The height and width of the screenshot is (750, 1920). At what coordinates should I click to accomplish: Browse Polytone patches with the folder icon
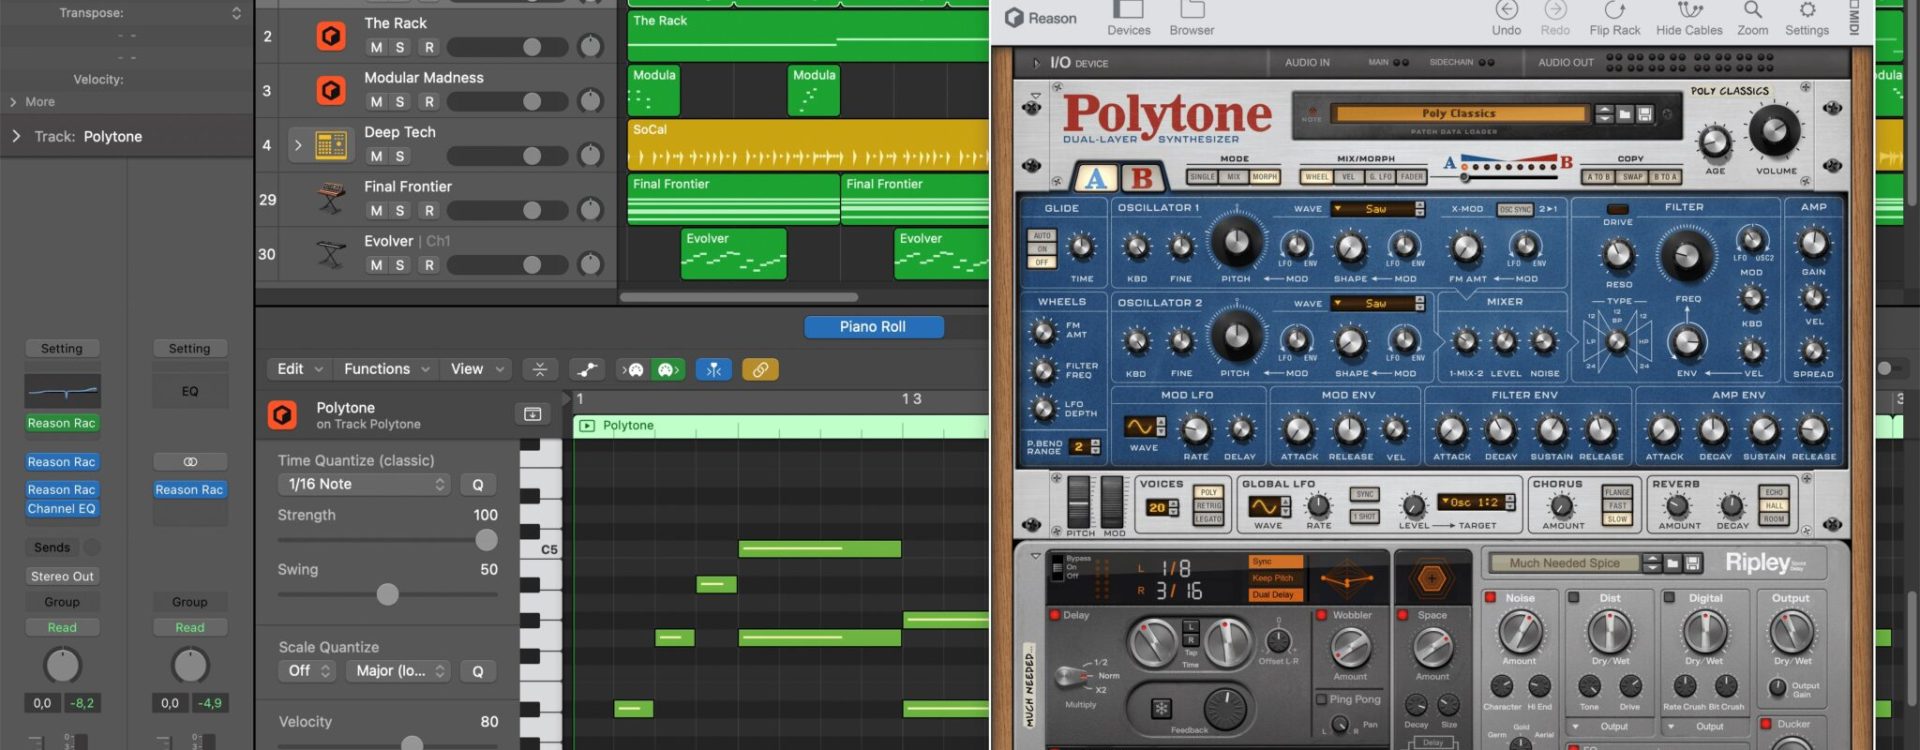(1625, 114)
